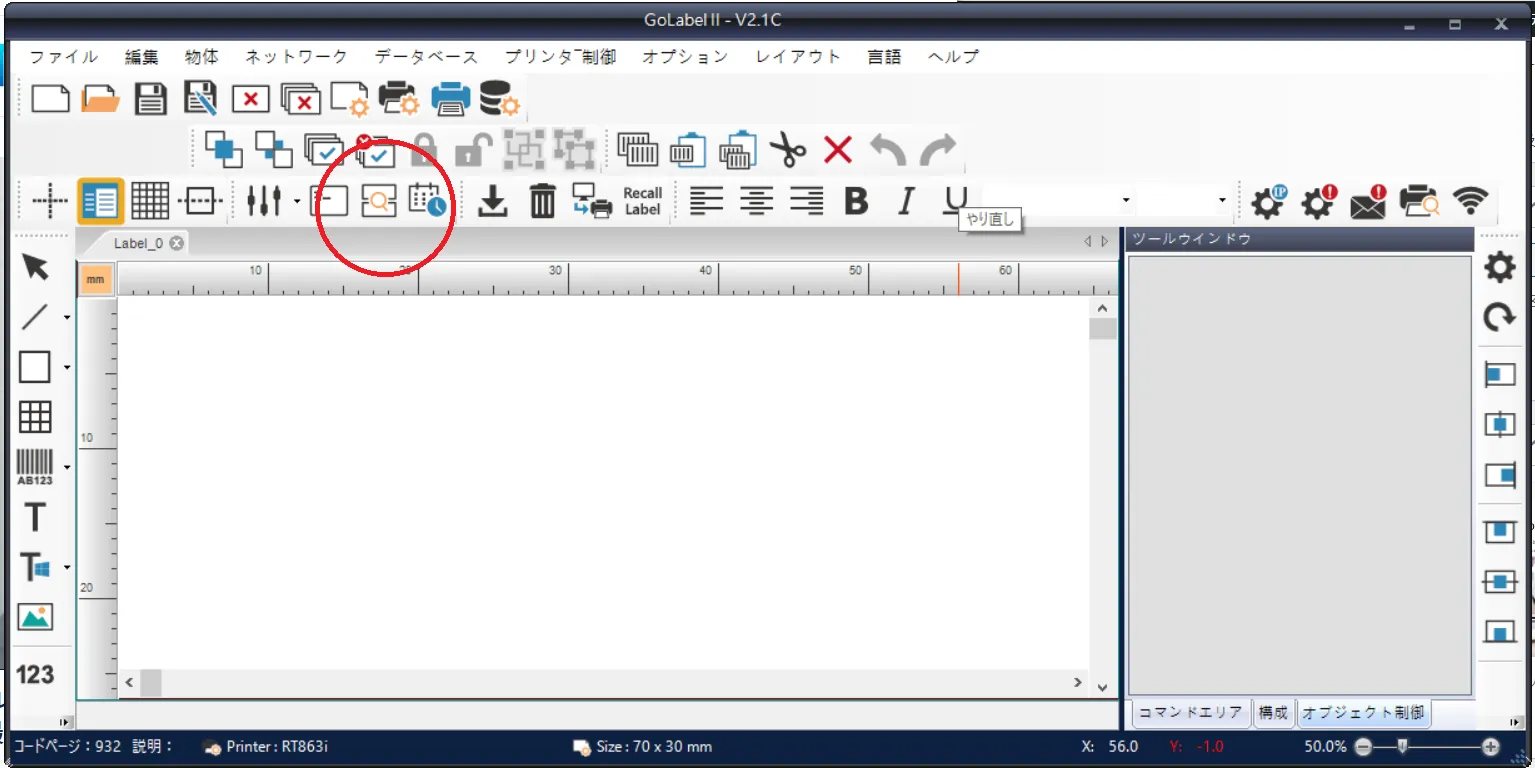Toggle the highlighted label view button
The width and height of the screenshot is (1535, 768).
click(x=100, y=202)
